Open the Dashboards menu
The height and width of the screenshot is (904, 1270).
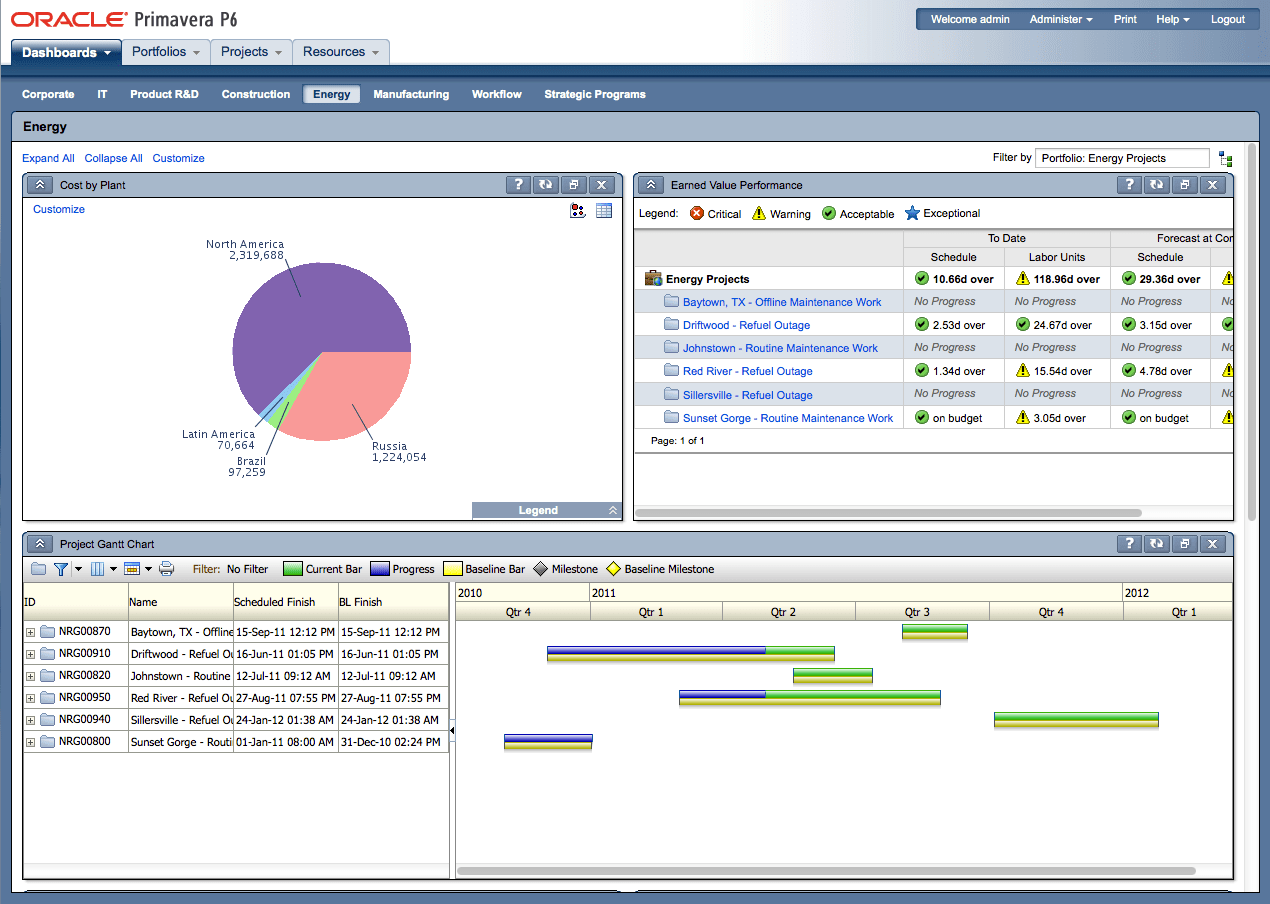66,51
